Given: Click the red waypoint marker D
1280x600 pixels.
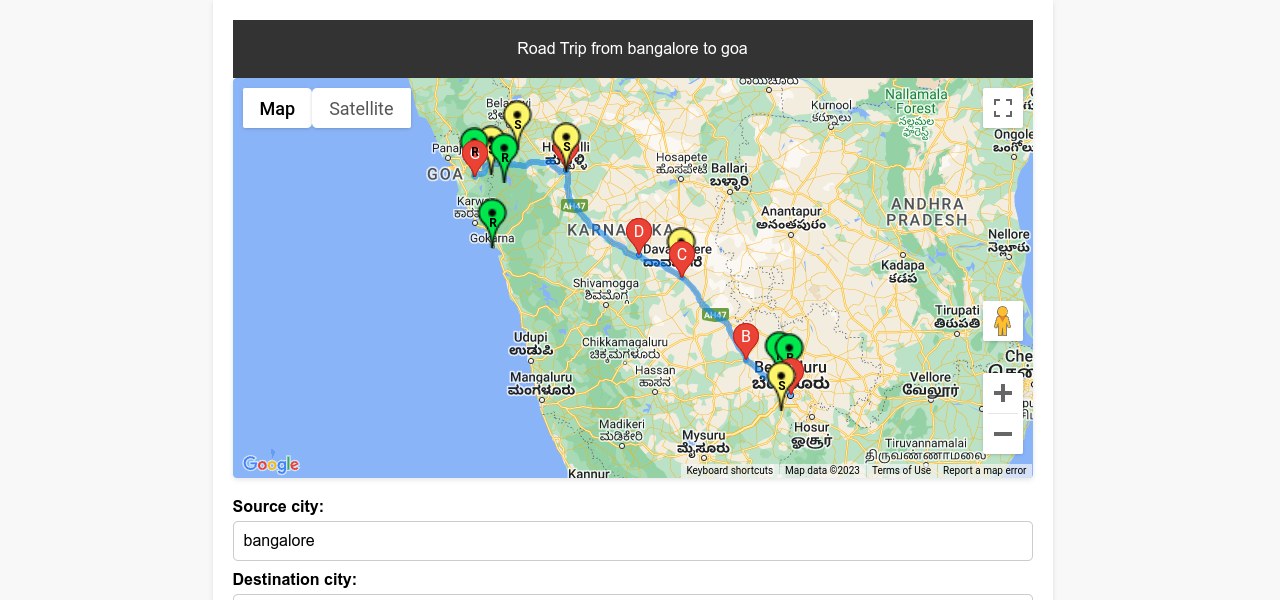Looking at the screenshot, I should (639, 234).
